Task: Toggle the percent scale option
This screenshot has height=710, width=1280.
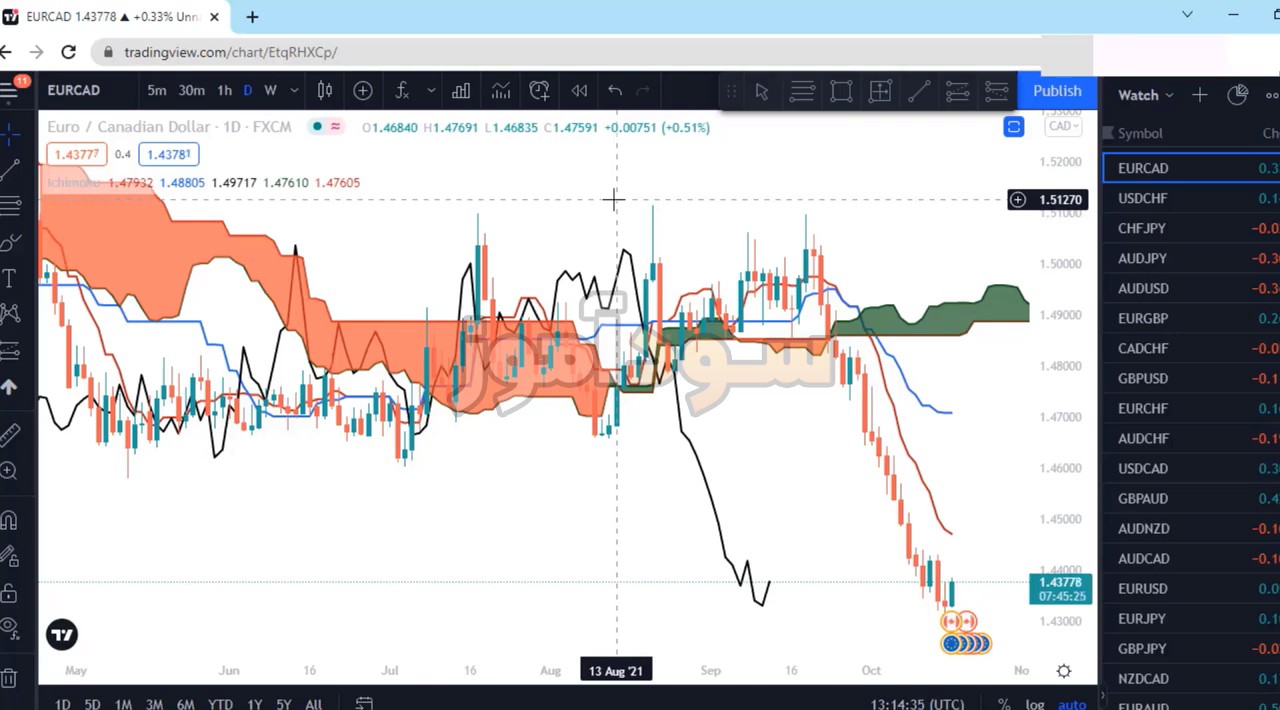Action: pos(1005,704)
